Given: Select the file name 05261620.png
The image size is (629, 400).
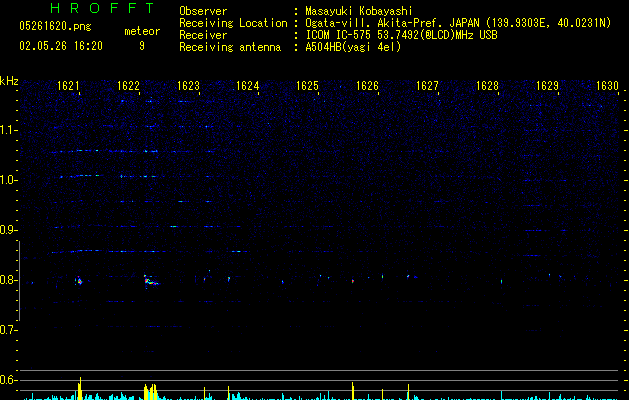Looking at the screenshot, I should point(55,26).
